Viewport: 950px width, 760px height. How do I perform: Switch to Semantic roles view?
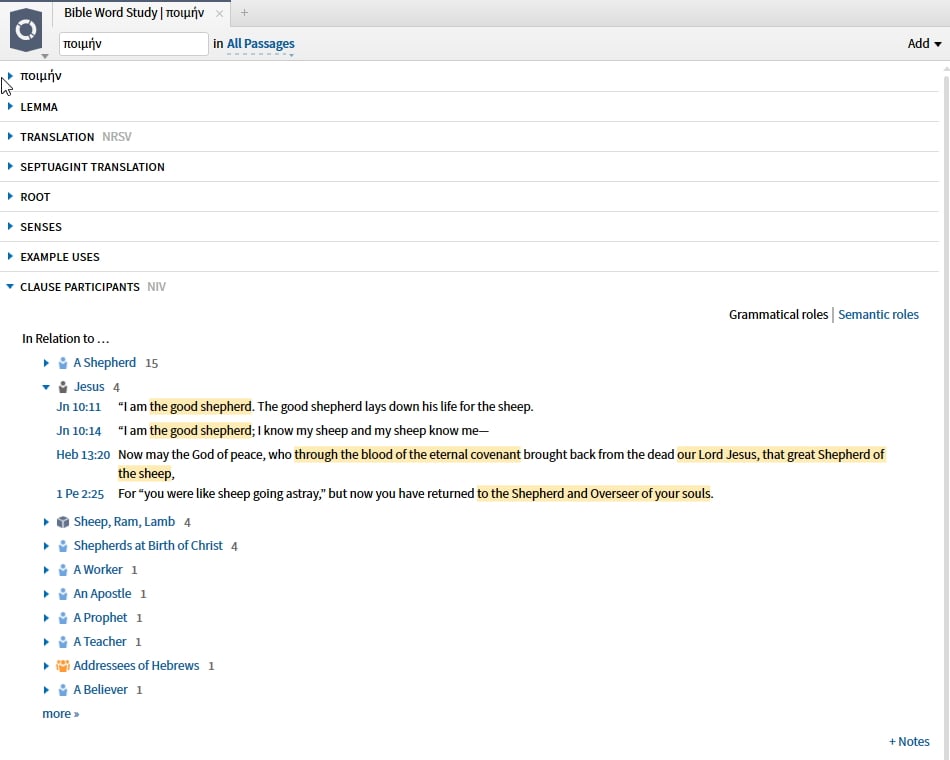coord(878,315)
